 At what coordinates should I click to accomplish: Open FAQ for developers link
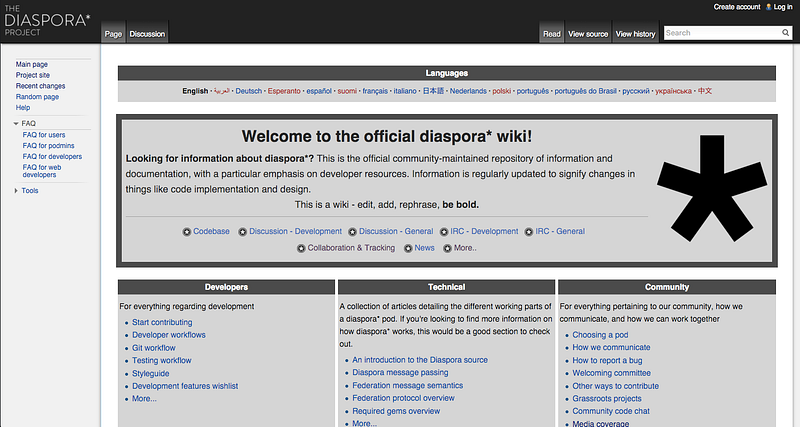[52, 156]
